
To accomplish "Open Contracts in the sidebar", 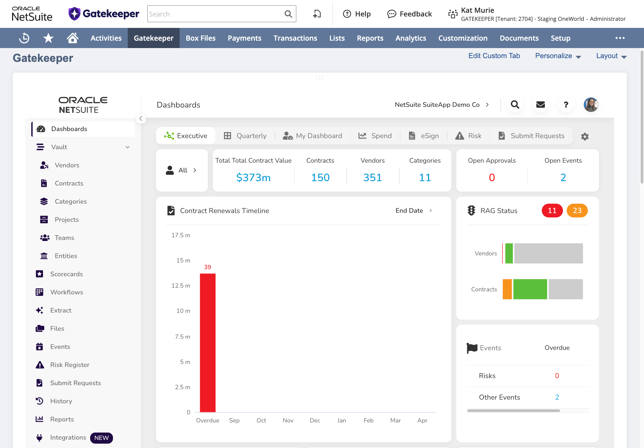I will pos(69,183).
